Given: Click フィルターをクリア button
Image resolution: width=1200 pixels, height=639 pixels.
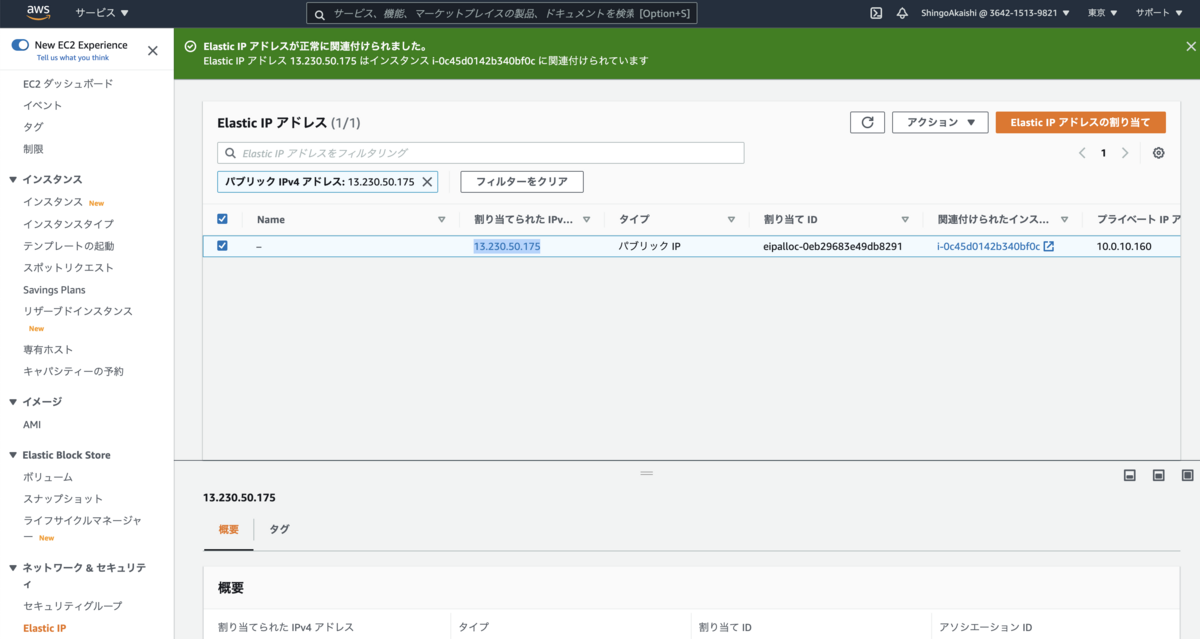Looking at the screenshot, I should [522, 182].
